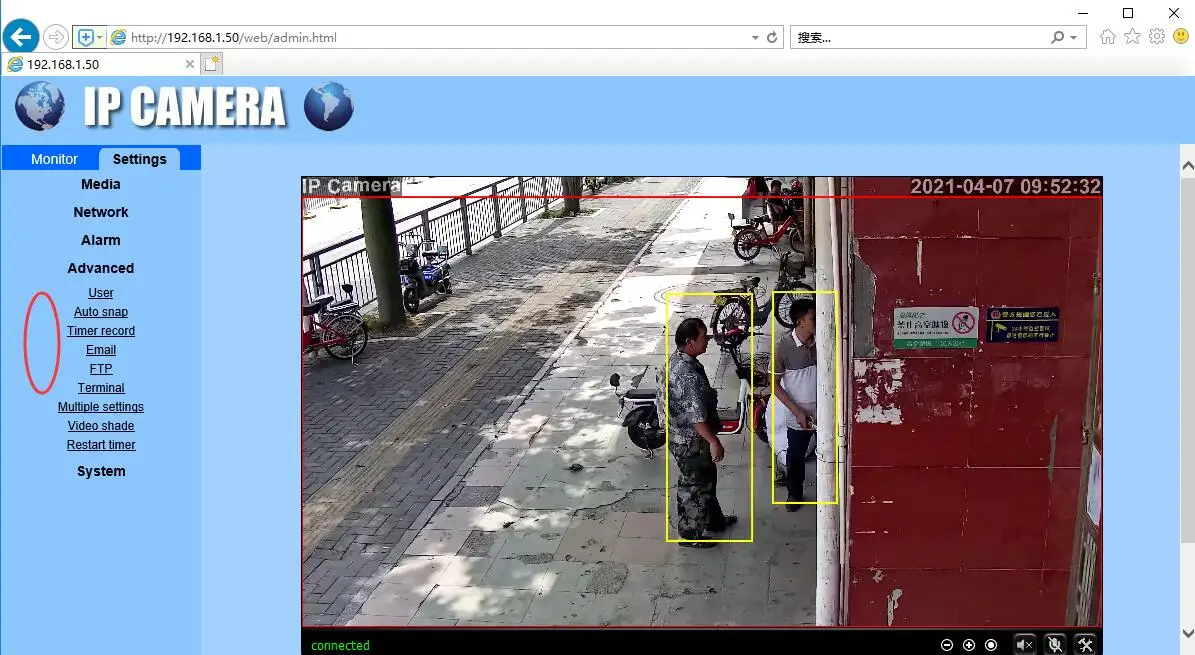Open the Auto snap link
The height and width of the screenshot is (655, 1195).
[x=101, y=312]
